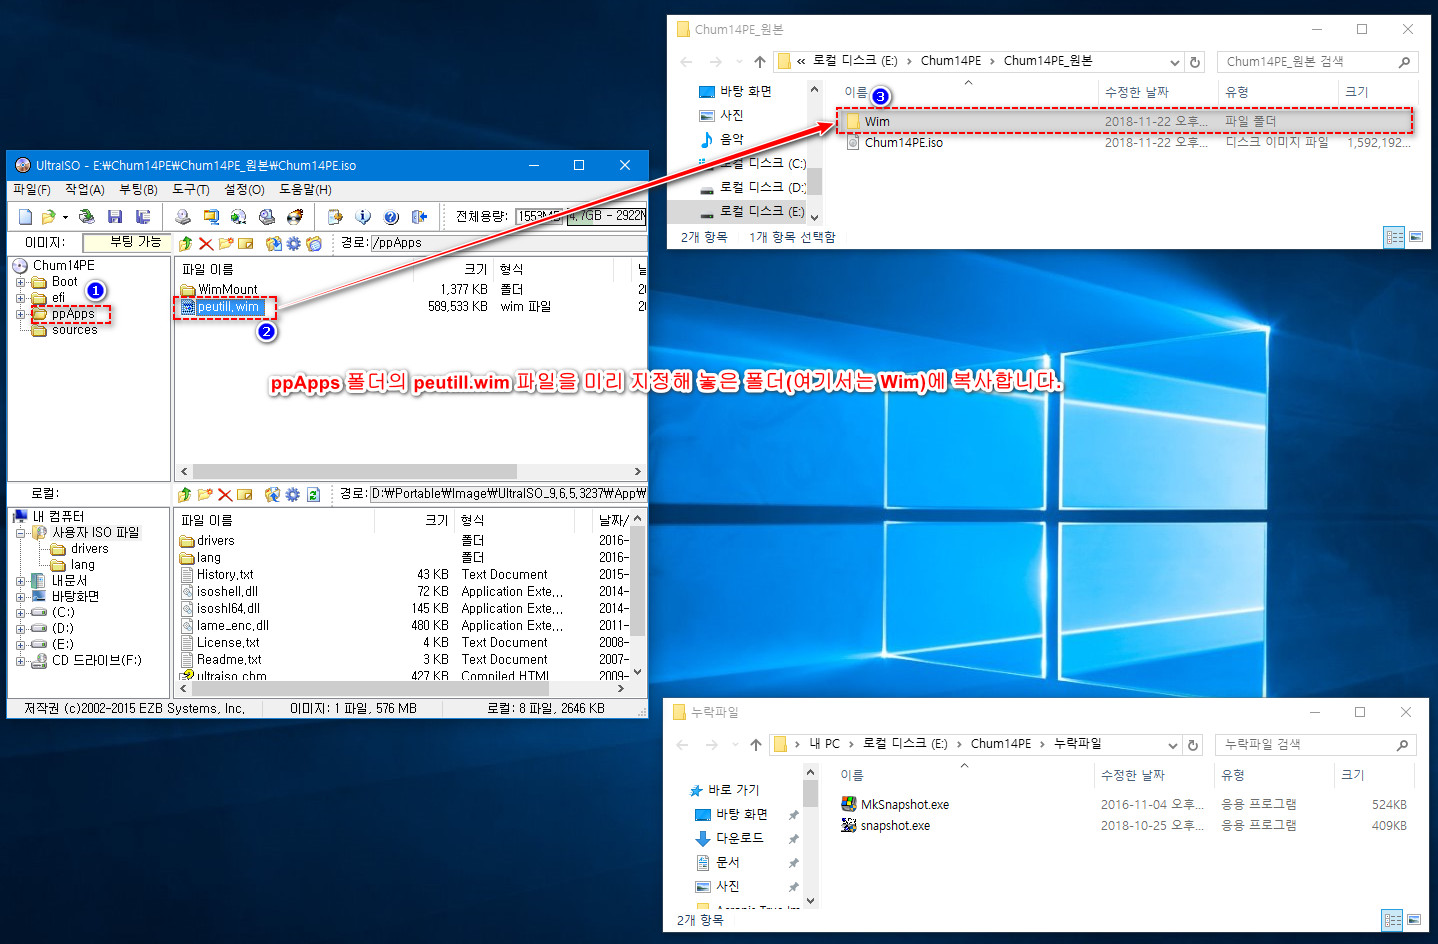
Task: Open the 작업(A) menu in UltraISO
Action: coord(85,189)
